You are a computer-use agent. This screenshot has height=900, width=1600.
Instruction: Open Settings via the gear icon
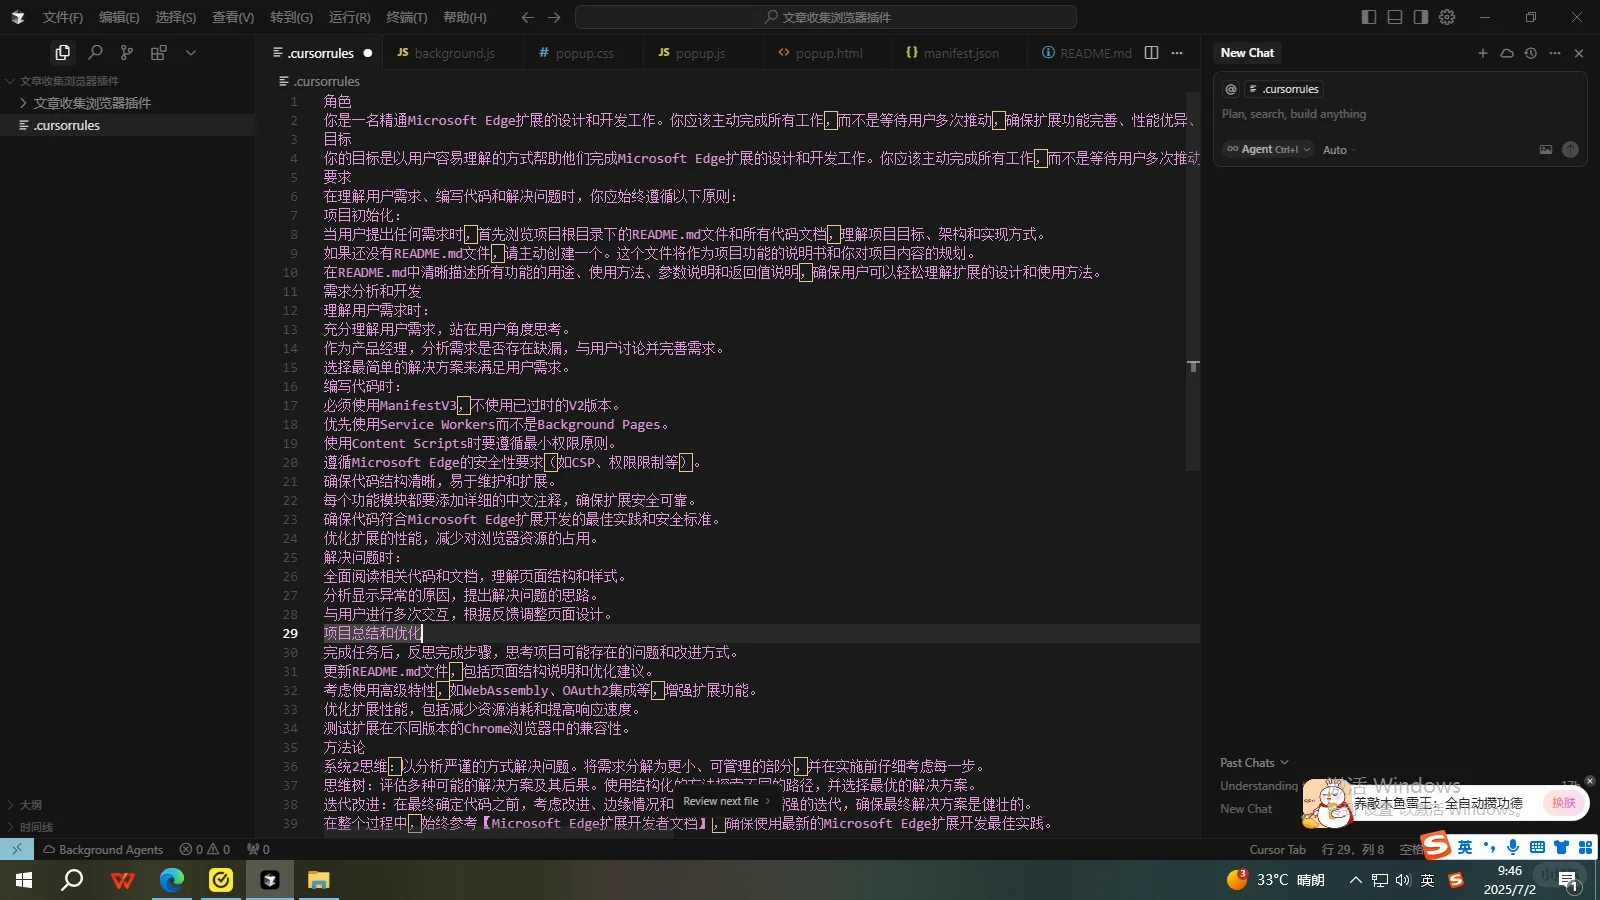1447,16
